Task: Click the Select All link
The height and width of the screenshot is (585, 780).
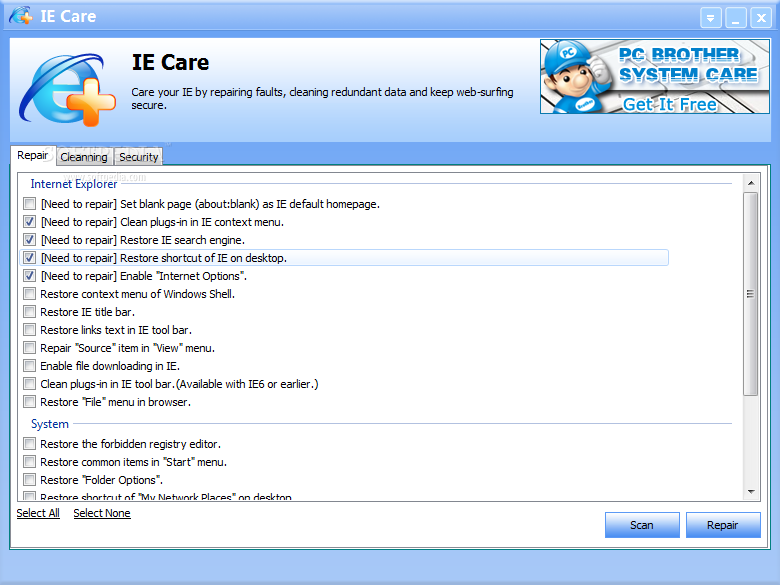Action: pyautogui.click(x=38, y=513)
